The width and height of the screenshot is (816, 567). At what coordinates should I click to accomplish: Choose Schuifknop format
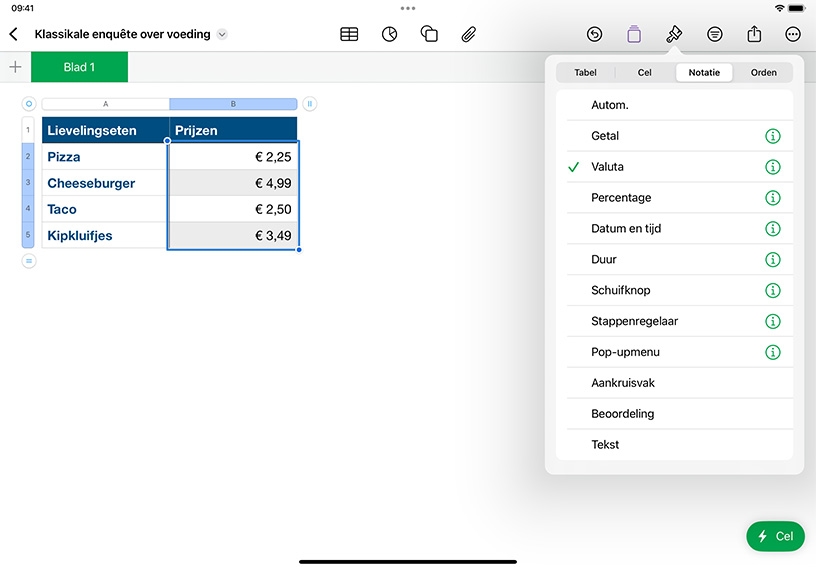pos(674,290)
